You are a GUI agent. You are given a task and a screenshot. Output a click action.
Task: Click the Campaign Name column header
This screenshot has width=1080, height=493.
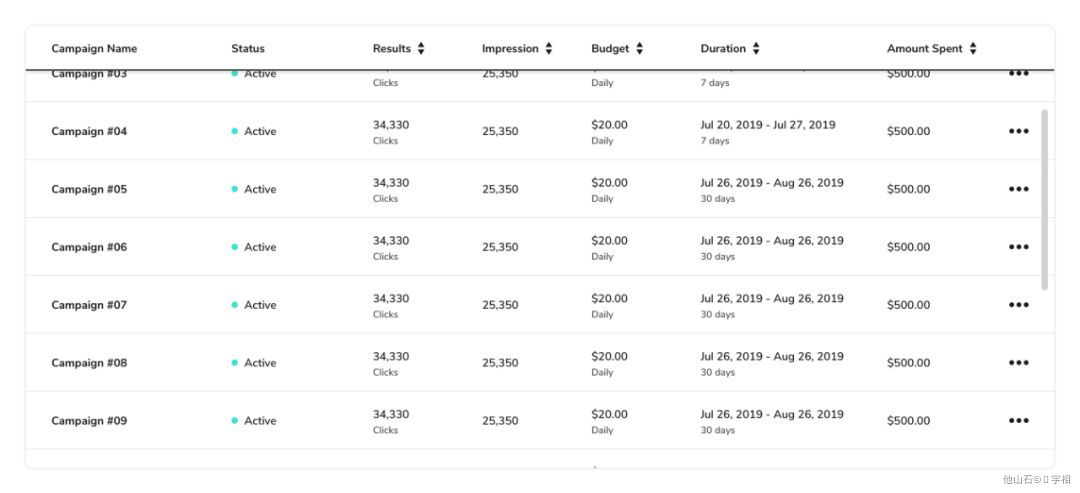pos(94,48)
